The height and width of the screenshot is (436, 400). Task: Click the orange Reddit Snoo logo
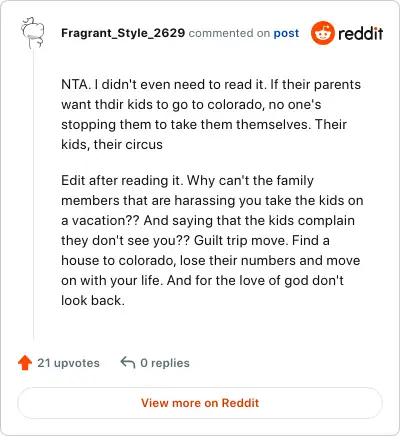[322, 33]
